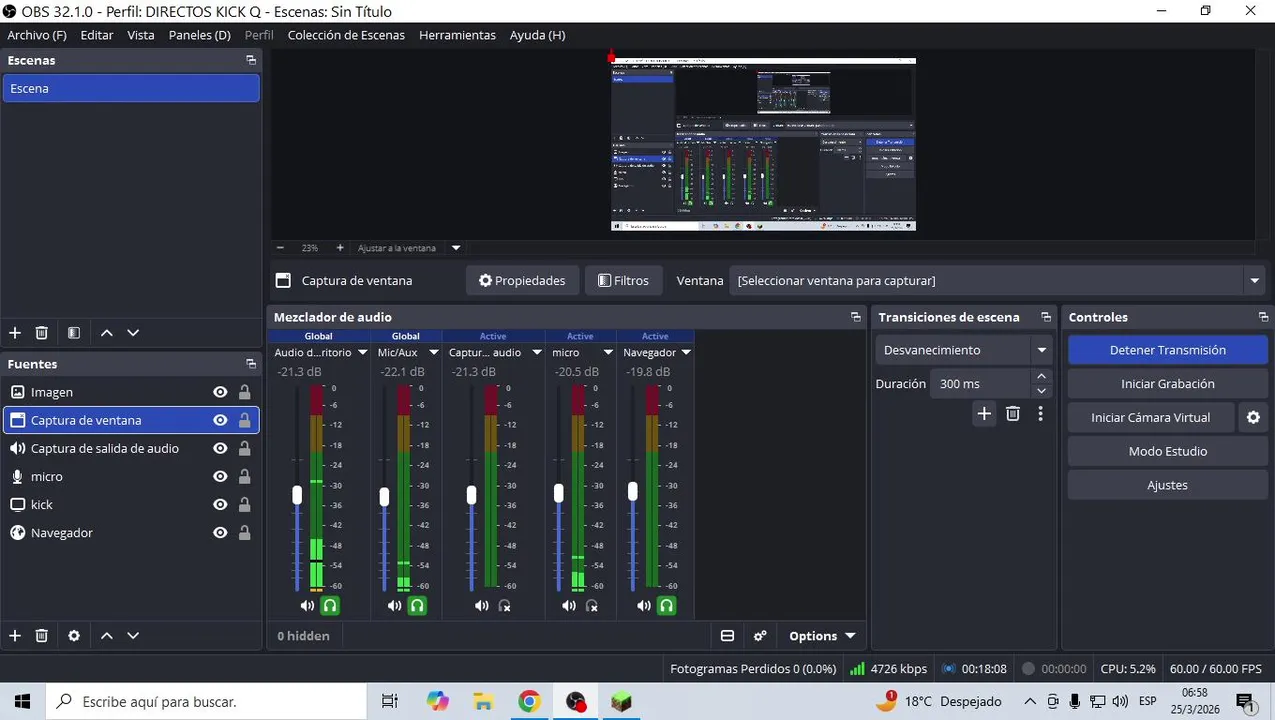
Task: Move source down in Fuentes toolbar
Action: [133, 635]
